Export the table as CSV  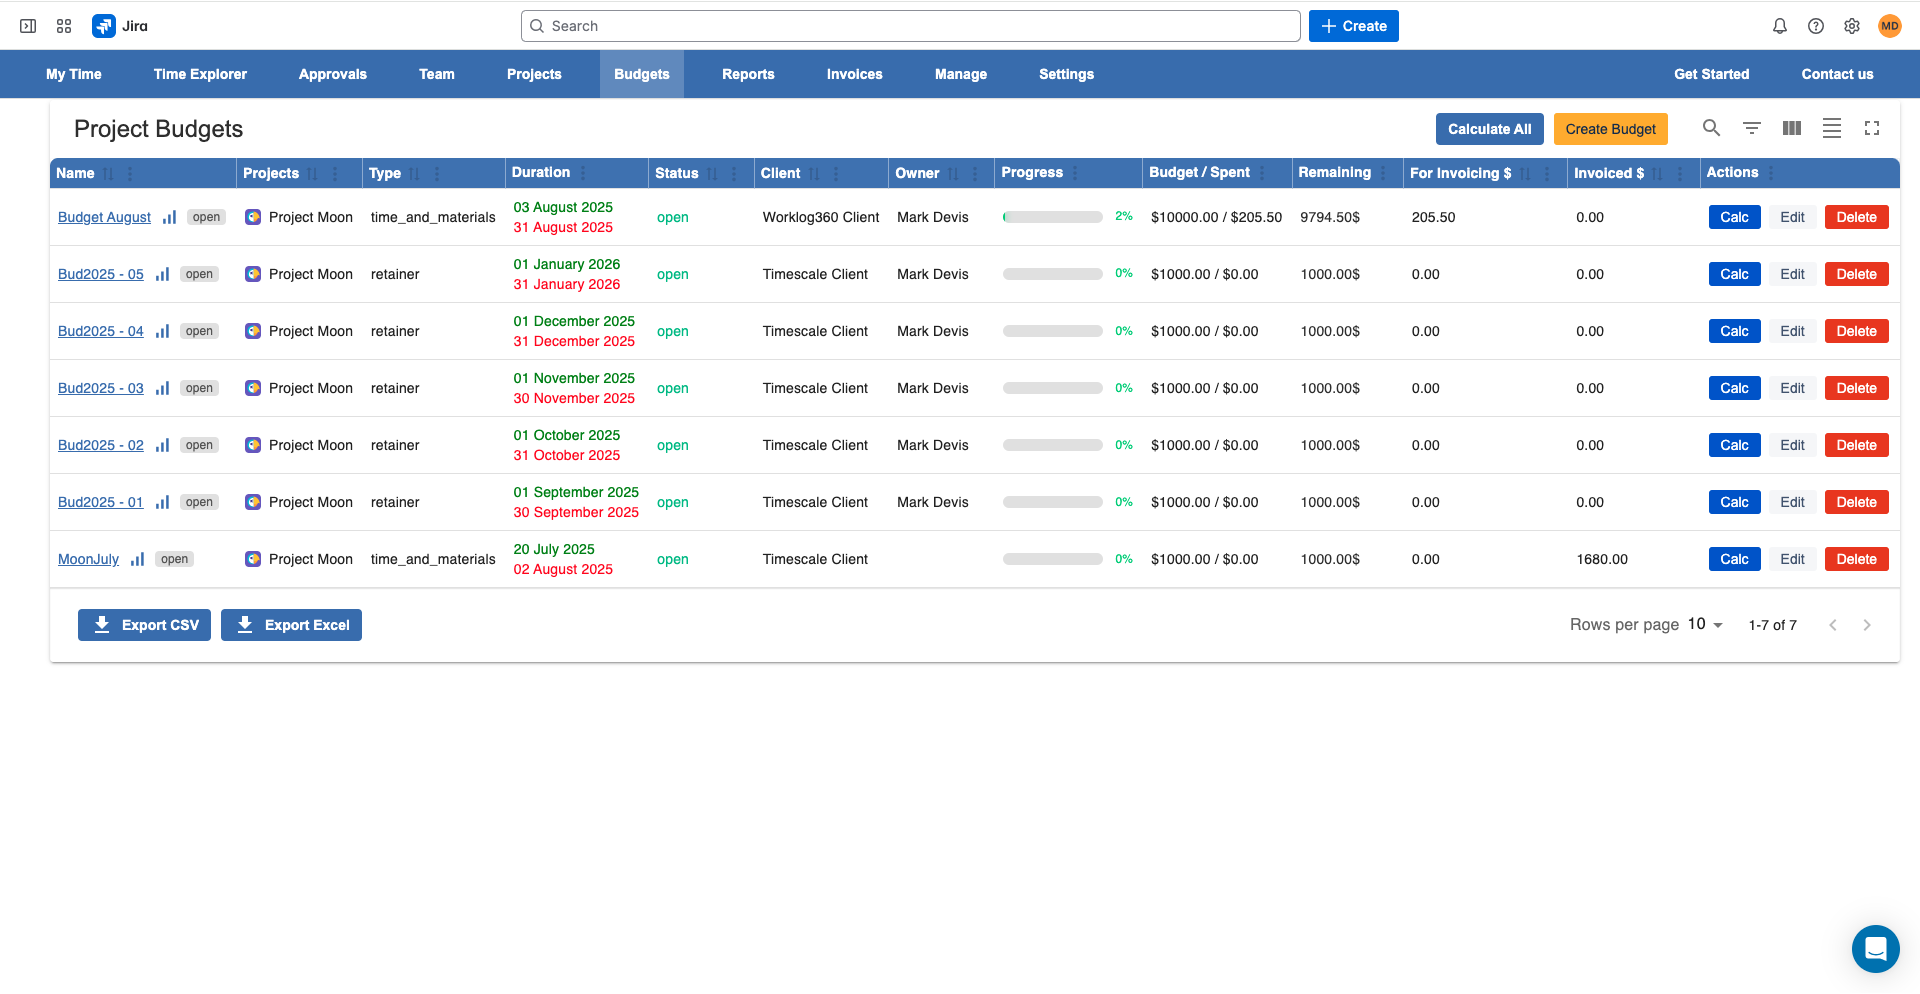[144, 625]
